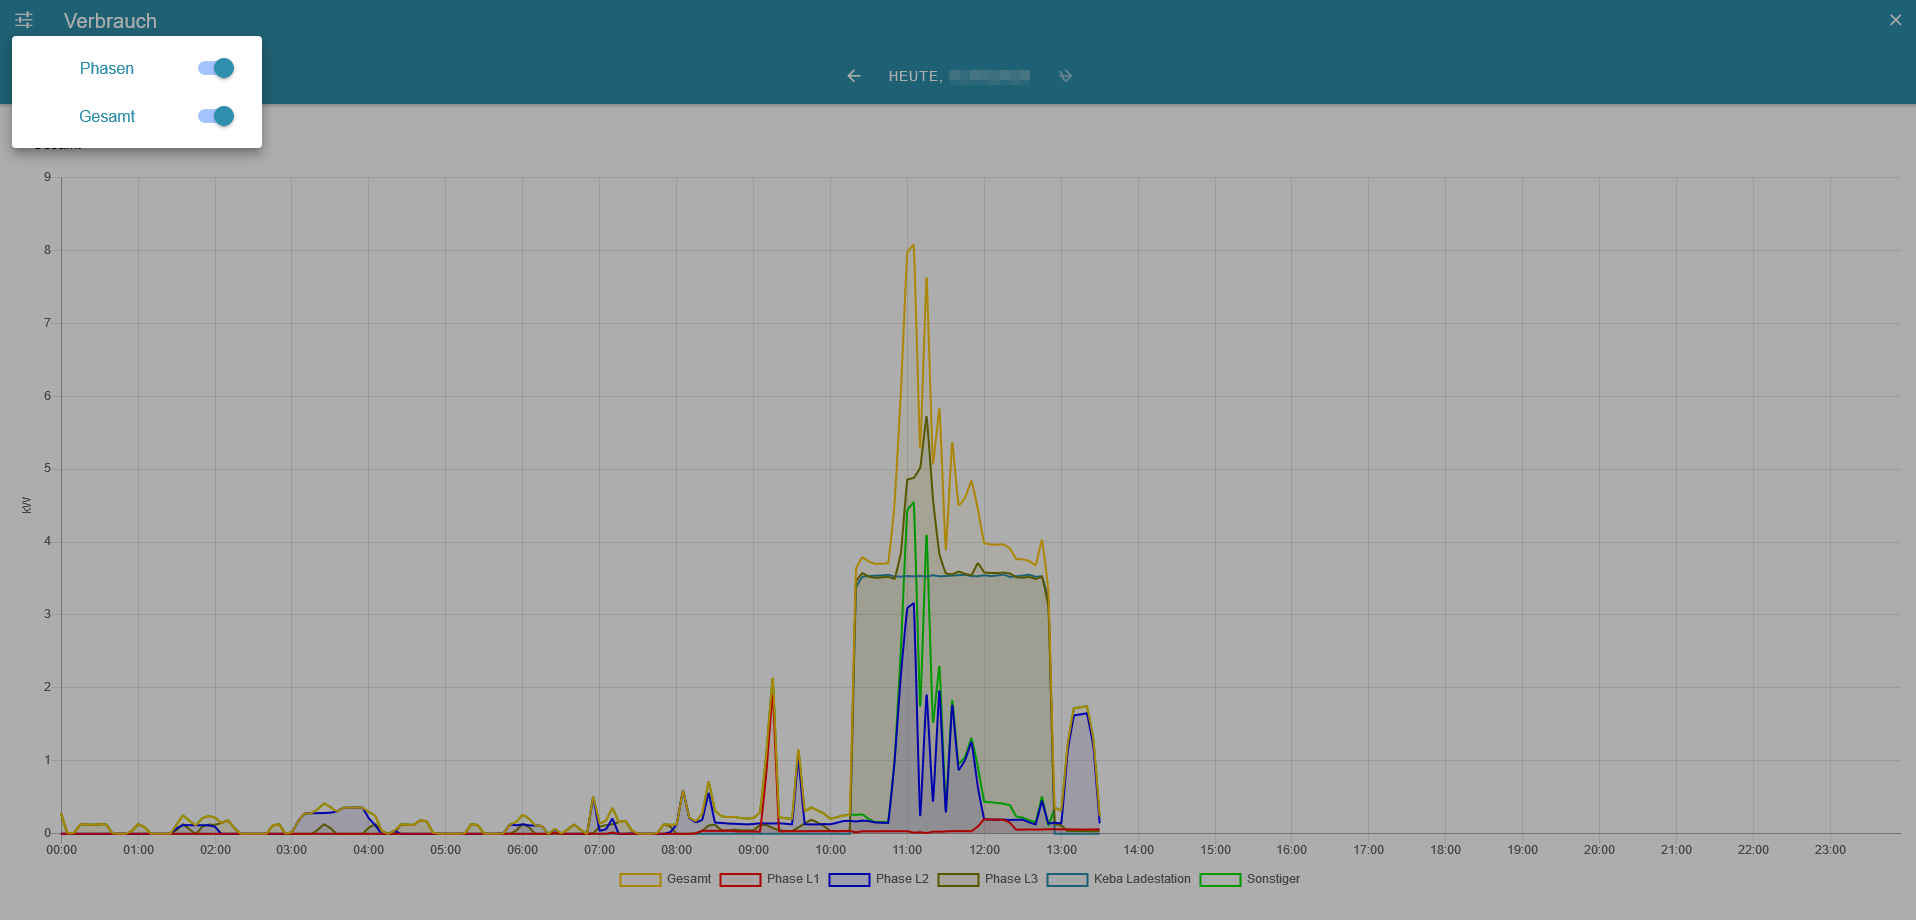Toggle the Phasen switch off
The width and height of the screenshot is (1916, 920).
(x=216, y=68)
